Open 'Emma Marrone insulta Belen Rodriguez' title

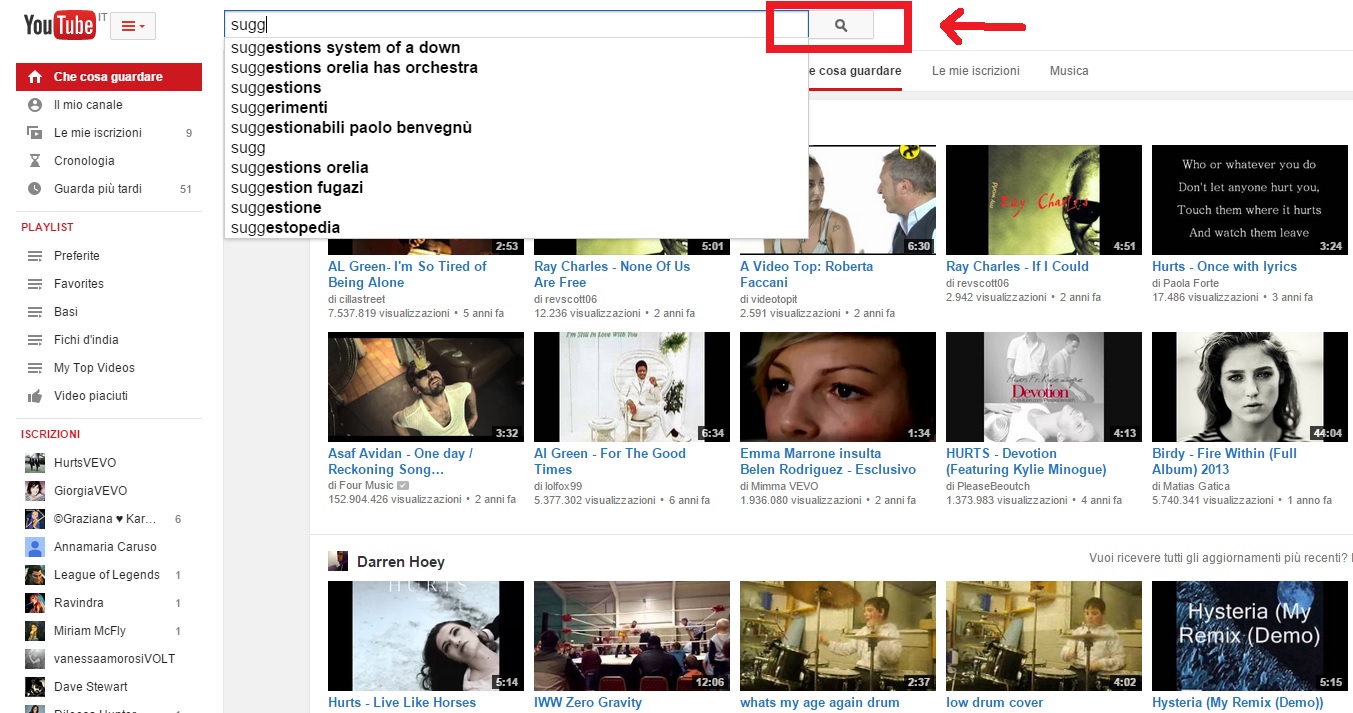coord(828,461)
